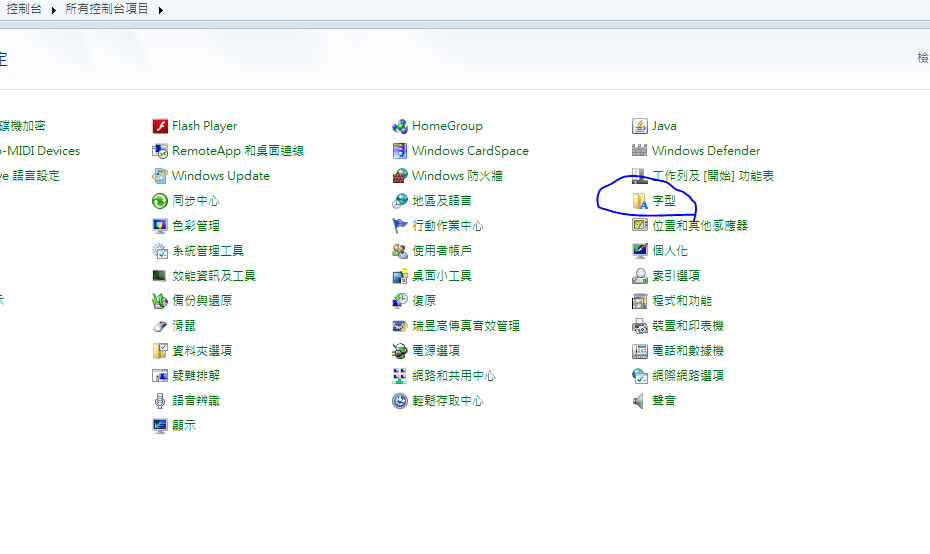This screenshot has height=554, width=930.
Task: Open the 網路和共用中心 icon
Action: [400, 375]
